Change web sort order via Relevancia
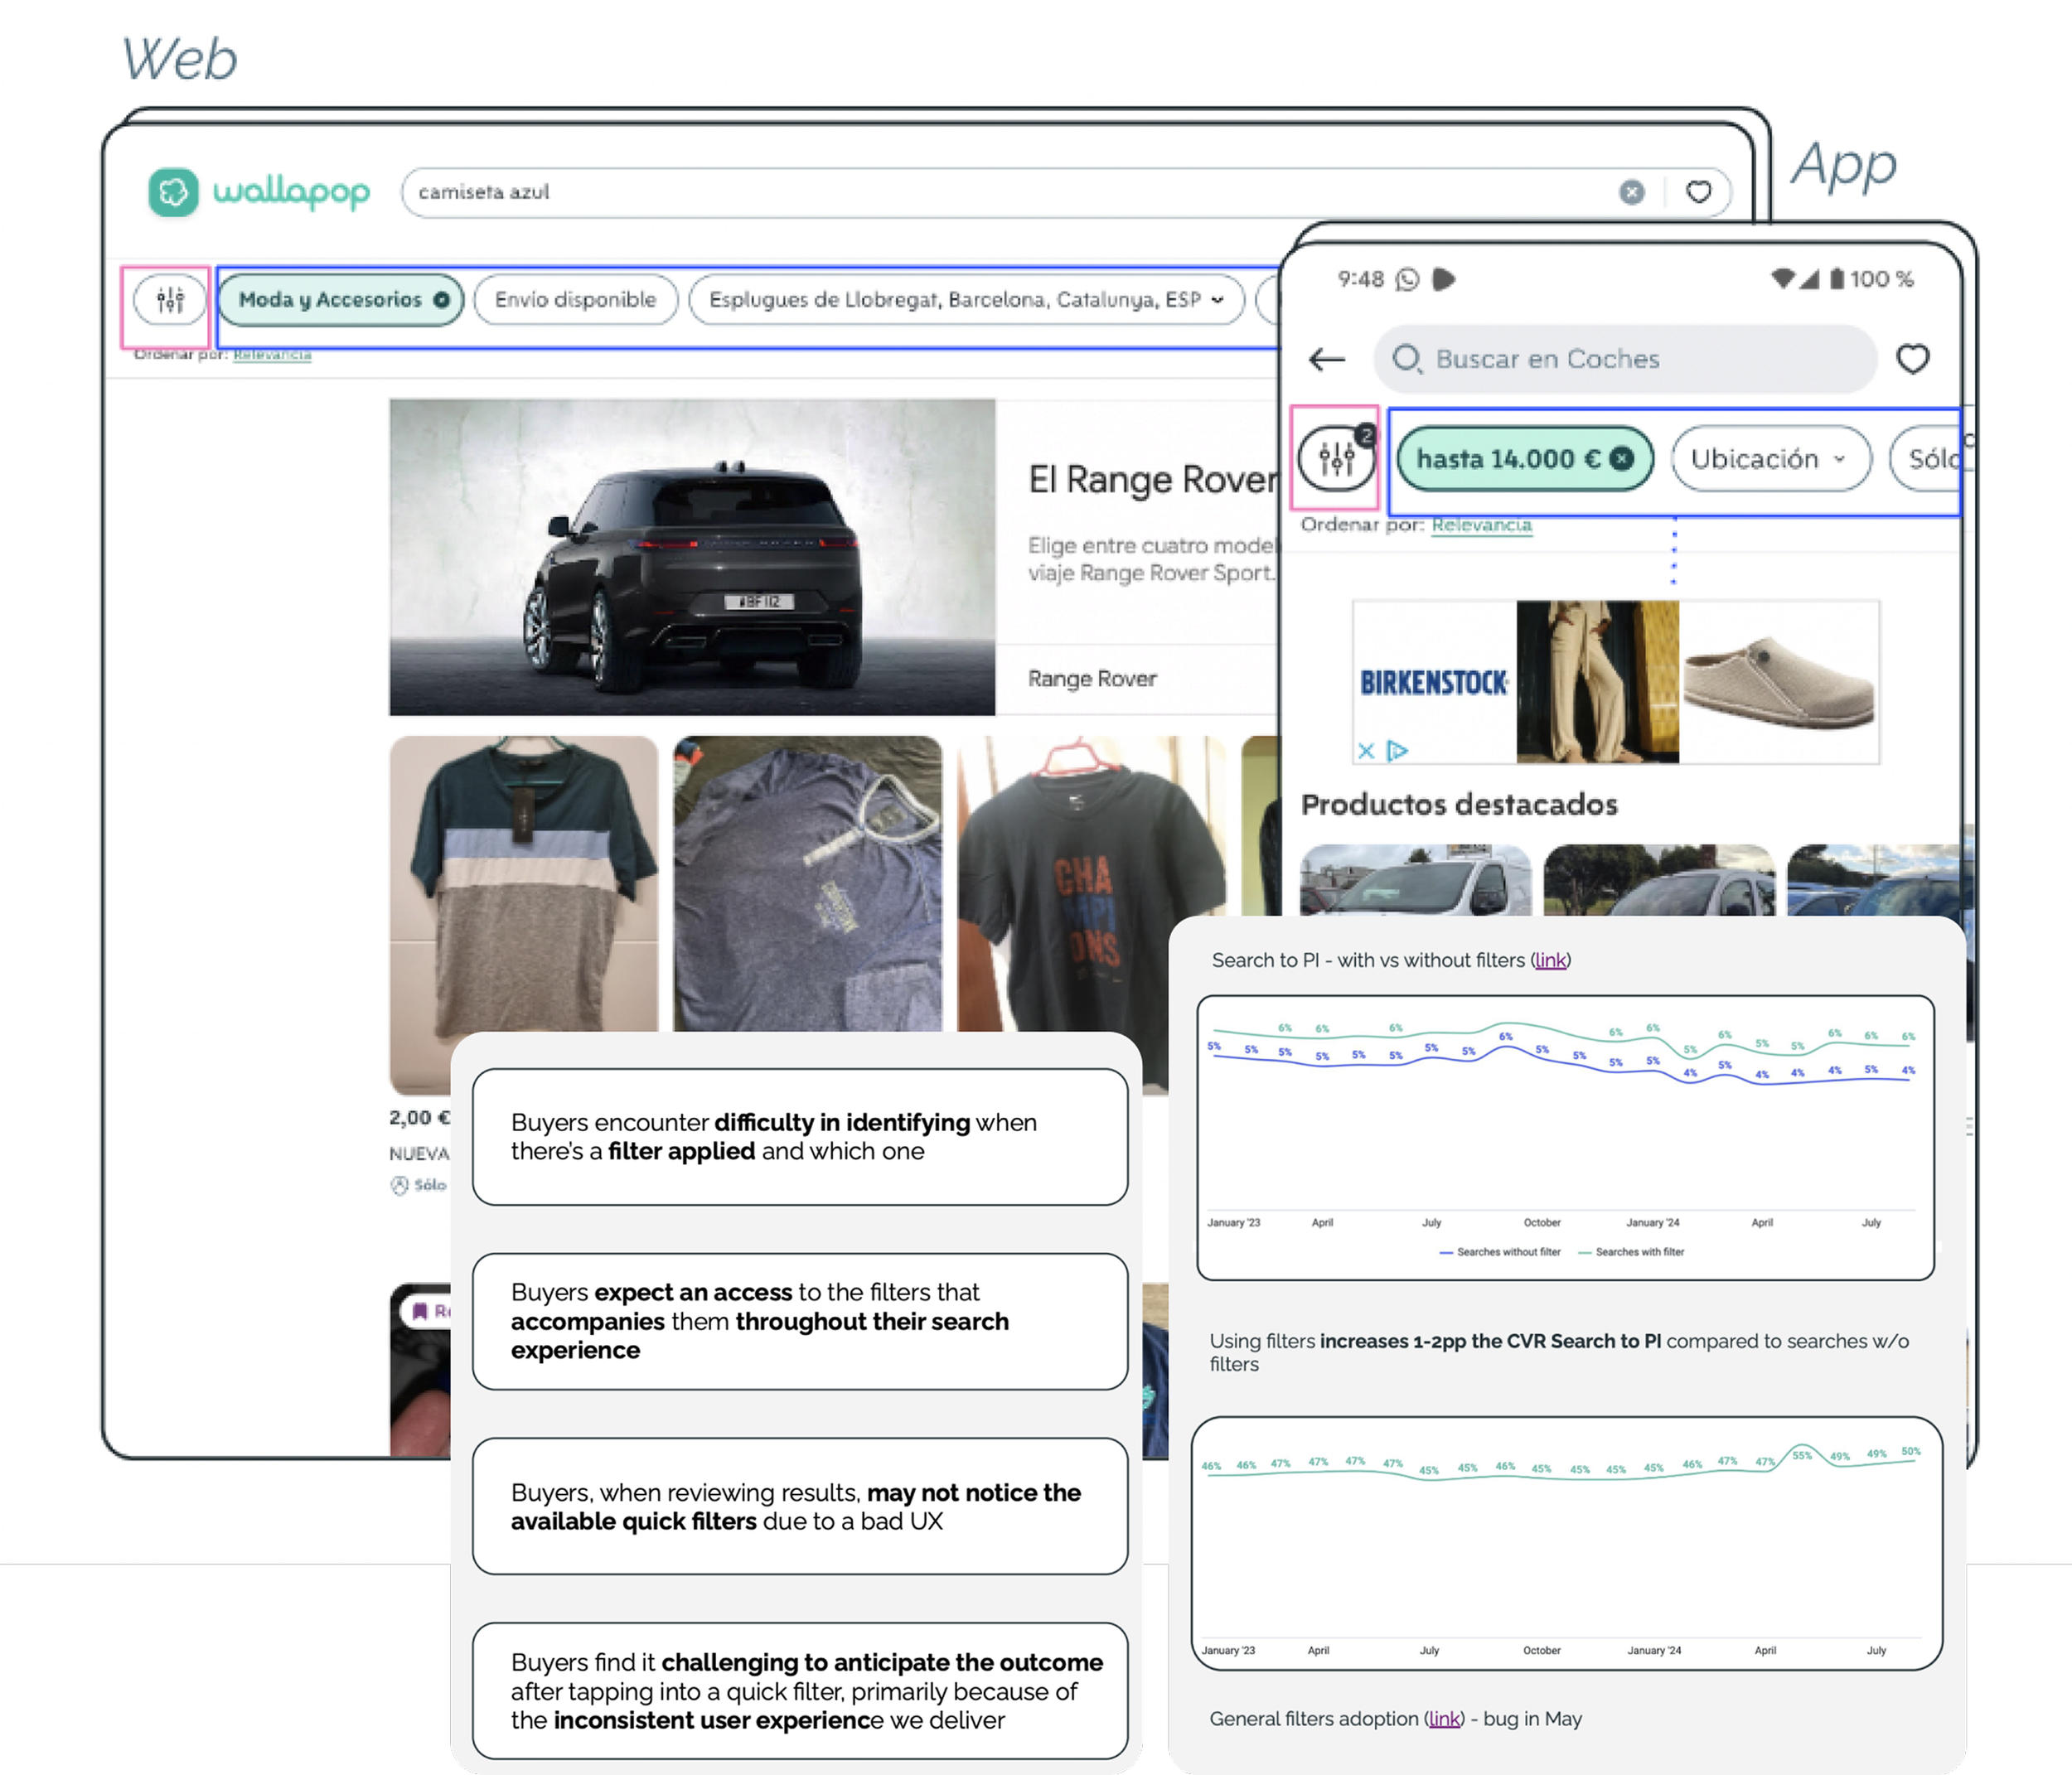The image size is (2072, 1775). click(272, 354)
